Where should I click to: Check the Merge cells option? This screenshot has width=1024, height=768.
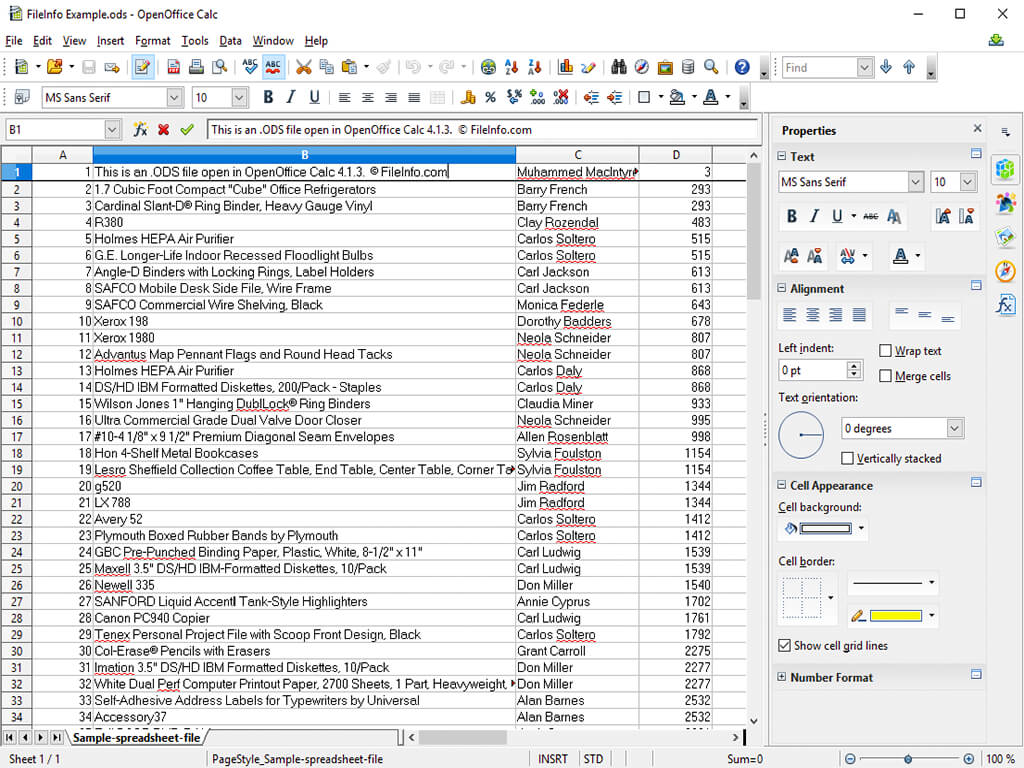pos(885,376)
